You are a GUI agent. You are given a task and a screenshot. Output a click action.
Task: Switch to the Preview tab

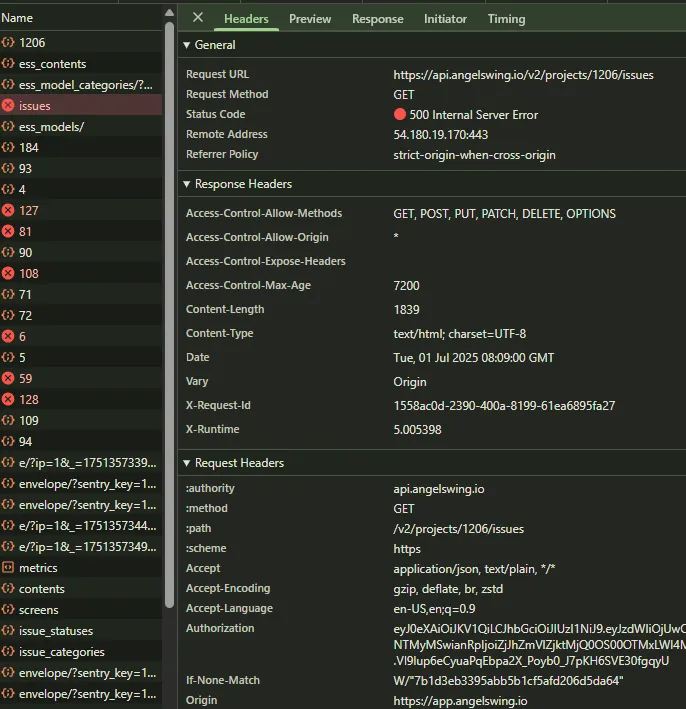point(310,19)
